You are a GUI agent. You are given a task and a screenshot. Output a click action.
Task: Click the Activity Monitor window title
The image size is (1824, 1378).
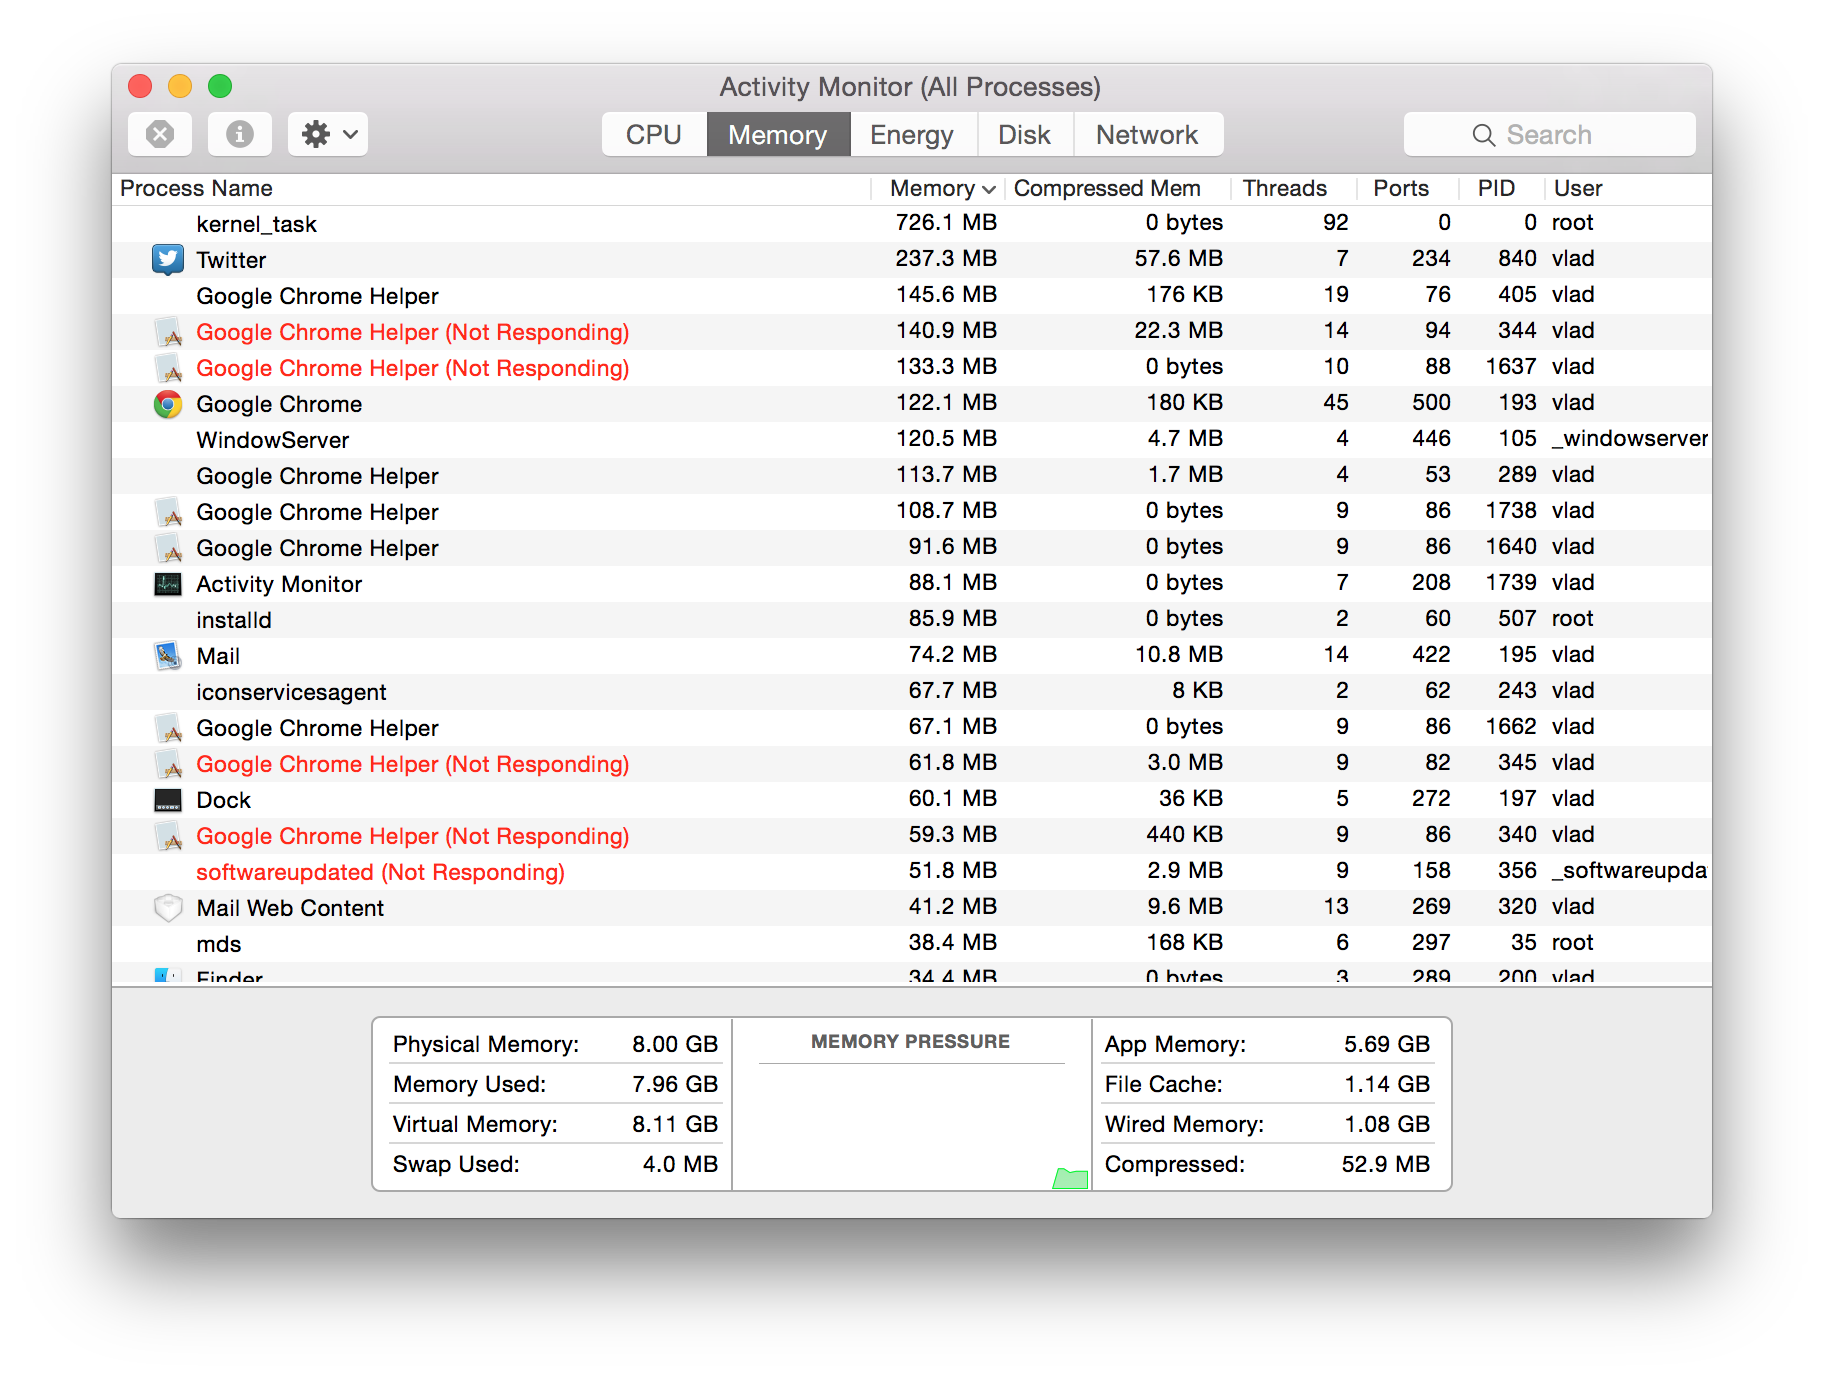coord(910,87)
